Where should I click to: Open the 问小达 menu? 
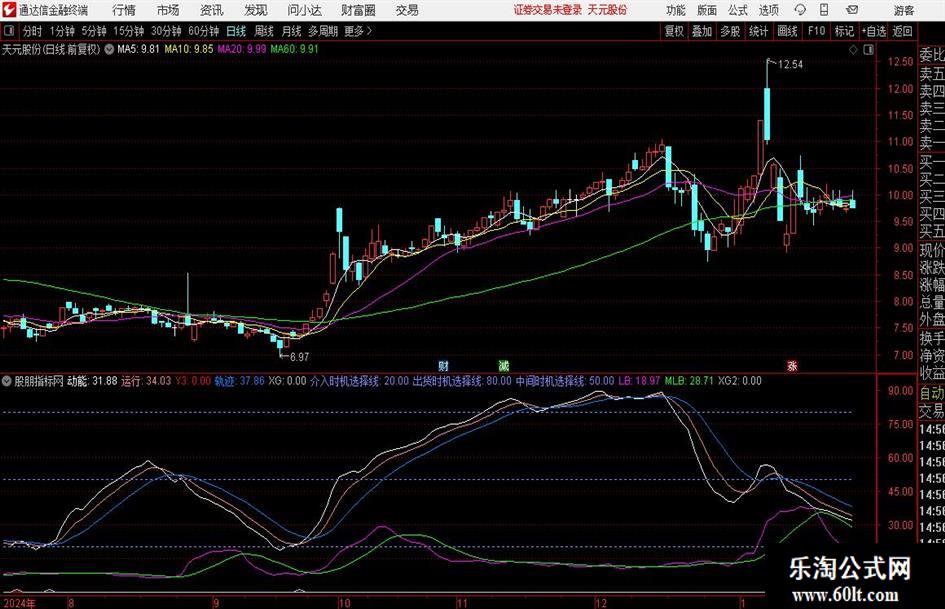coord(304,10)
